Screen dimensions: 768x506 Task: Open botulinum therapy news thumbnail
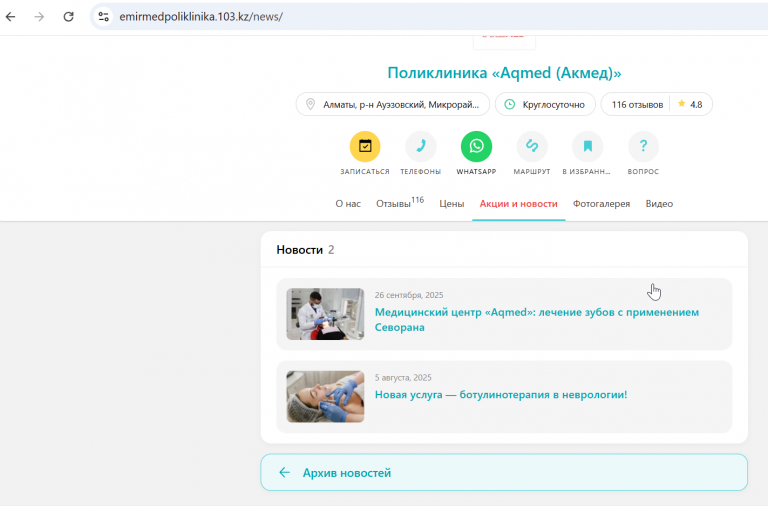(325, 397)
